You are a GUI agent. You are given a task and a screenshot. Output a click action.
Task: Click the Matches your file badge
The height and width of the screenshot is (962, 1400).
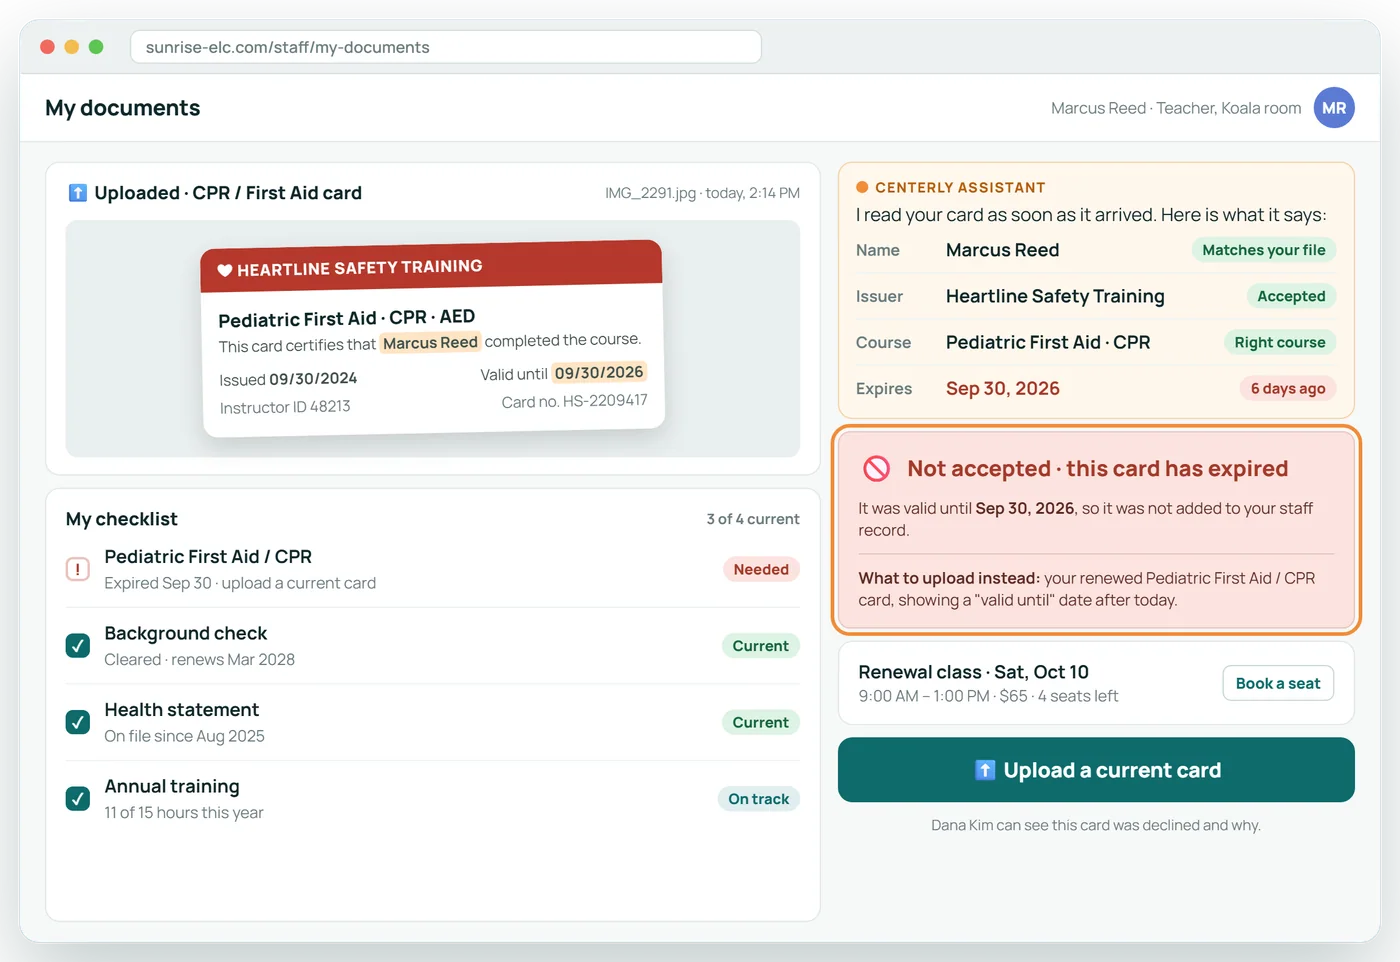pyautogui.click(x=1264, y=250)
